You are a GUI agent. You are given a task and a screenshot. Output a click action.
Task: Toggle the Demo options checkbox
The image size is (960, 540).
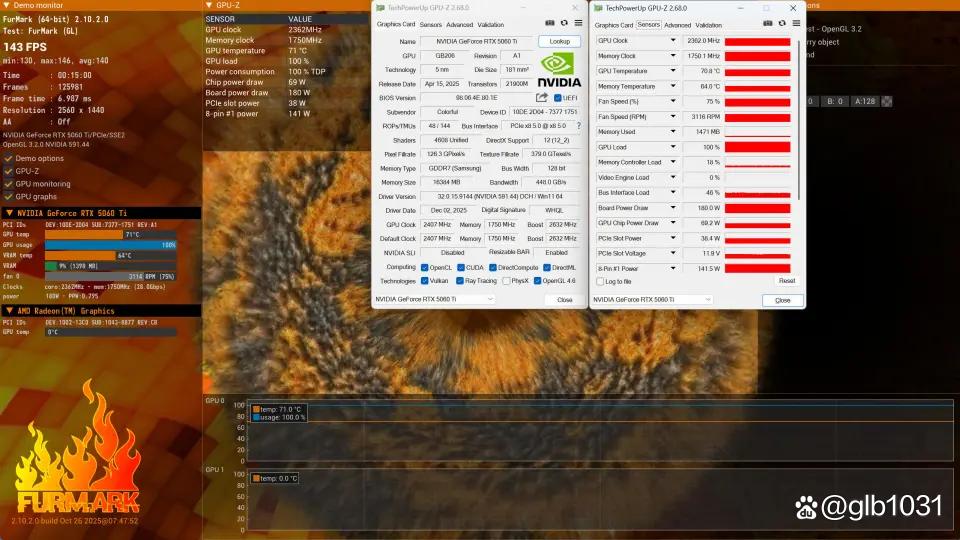[x=9, y=159]
